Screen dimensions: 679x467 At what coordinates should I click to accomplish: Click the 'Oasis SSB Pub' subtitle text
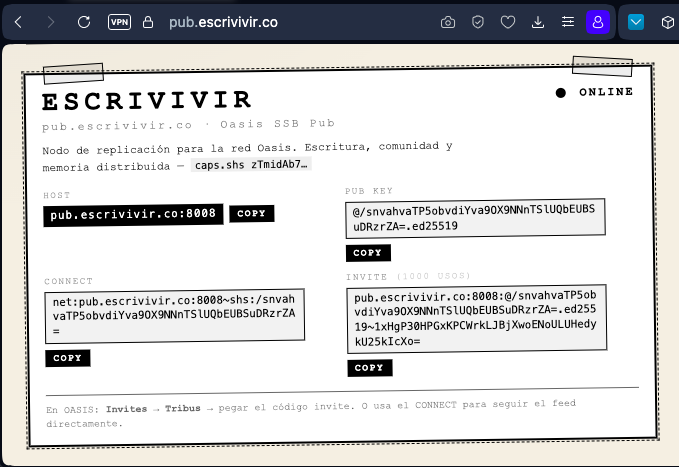(x=277, y=124)
